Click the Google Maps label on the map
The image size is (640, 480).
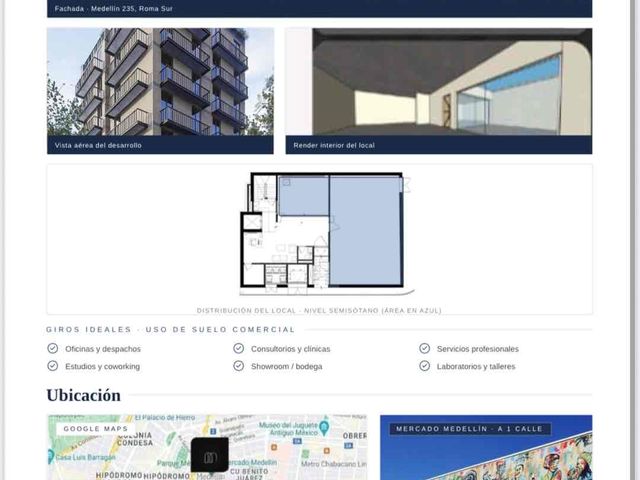(x=96, y=429)
